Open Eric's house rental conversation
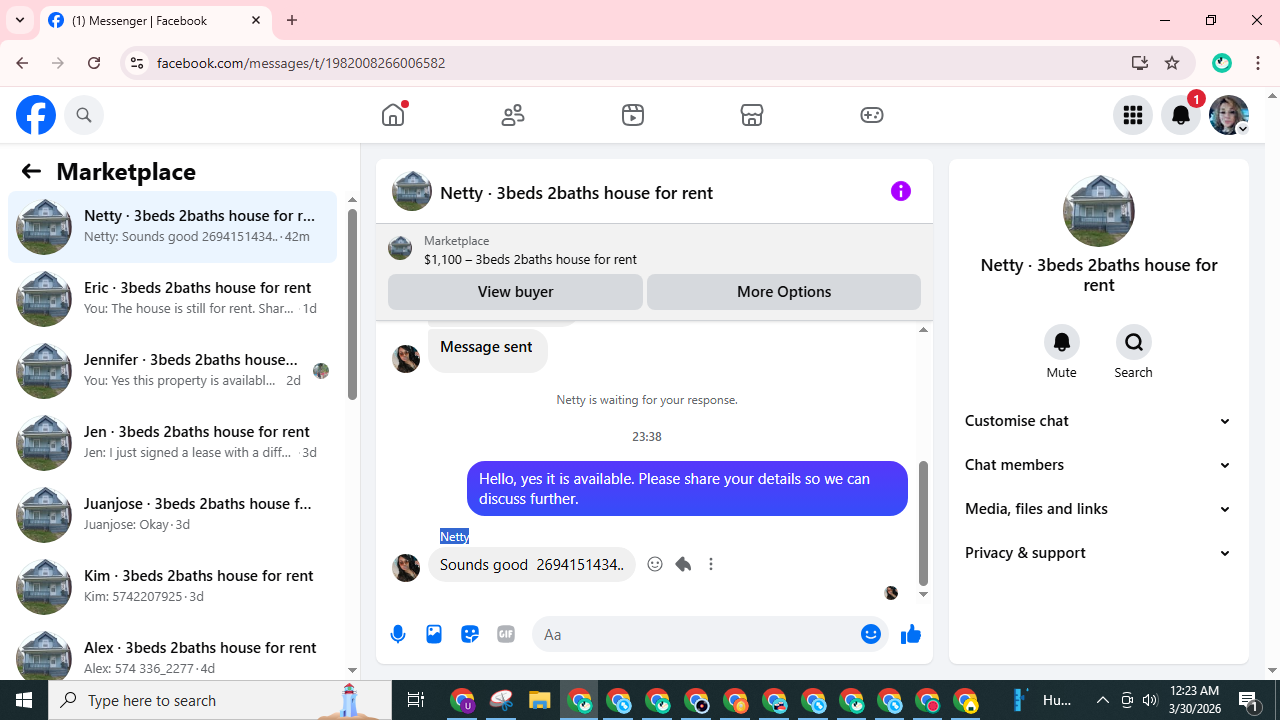 click(173, 298)
